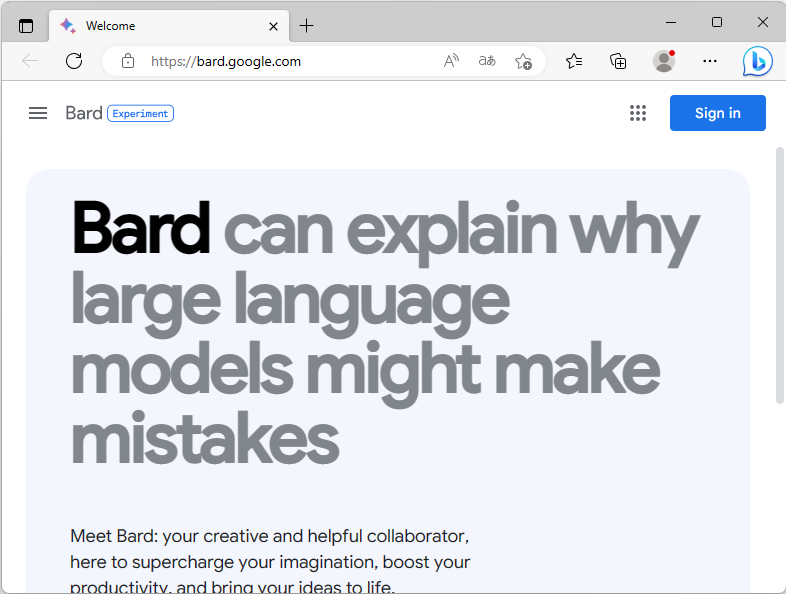Select the Welcome tab

pyautogui.click(x=169, y=26)
